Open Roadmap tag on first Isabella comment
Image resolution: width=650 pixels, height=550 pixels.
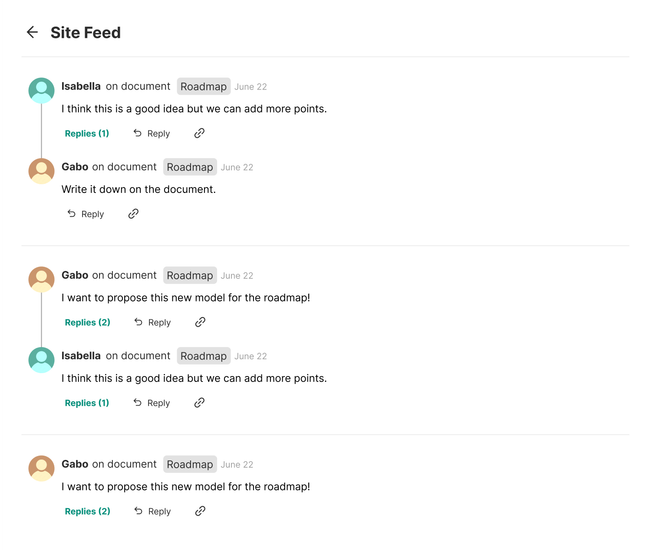(x=203, y=87)
